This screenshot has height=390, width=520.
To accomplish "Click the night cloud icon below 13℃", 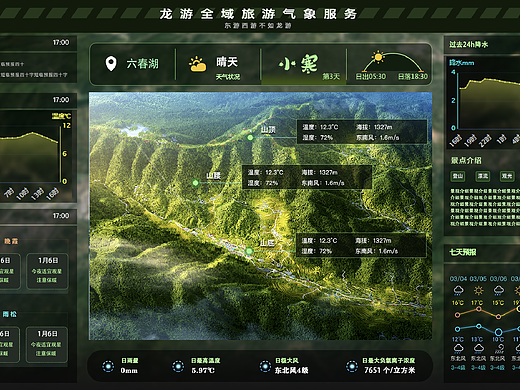I will click(478, 349).
